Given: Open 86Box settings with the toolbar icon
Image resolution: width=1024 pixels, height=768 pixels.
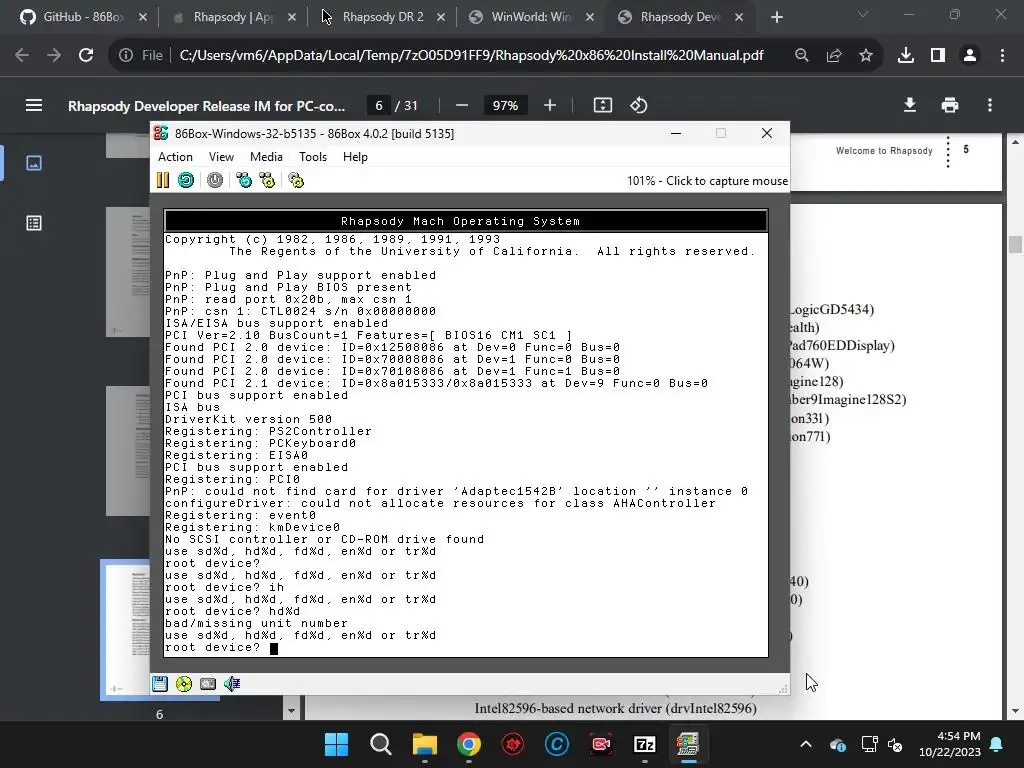Looking at the screenshot, I should [x=296, y=180].
